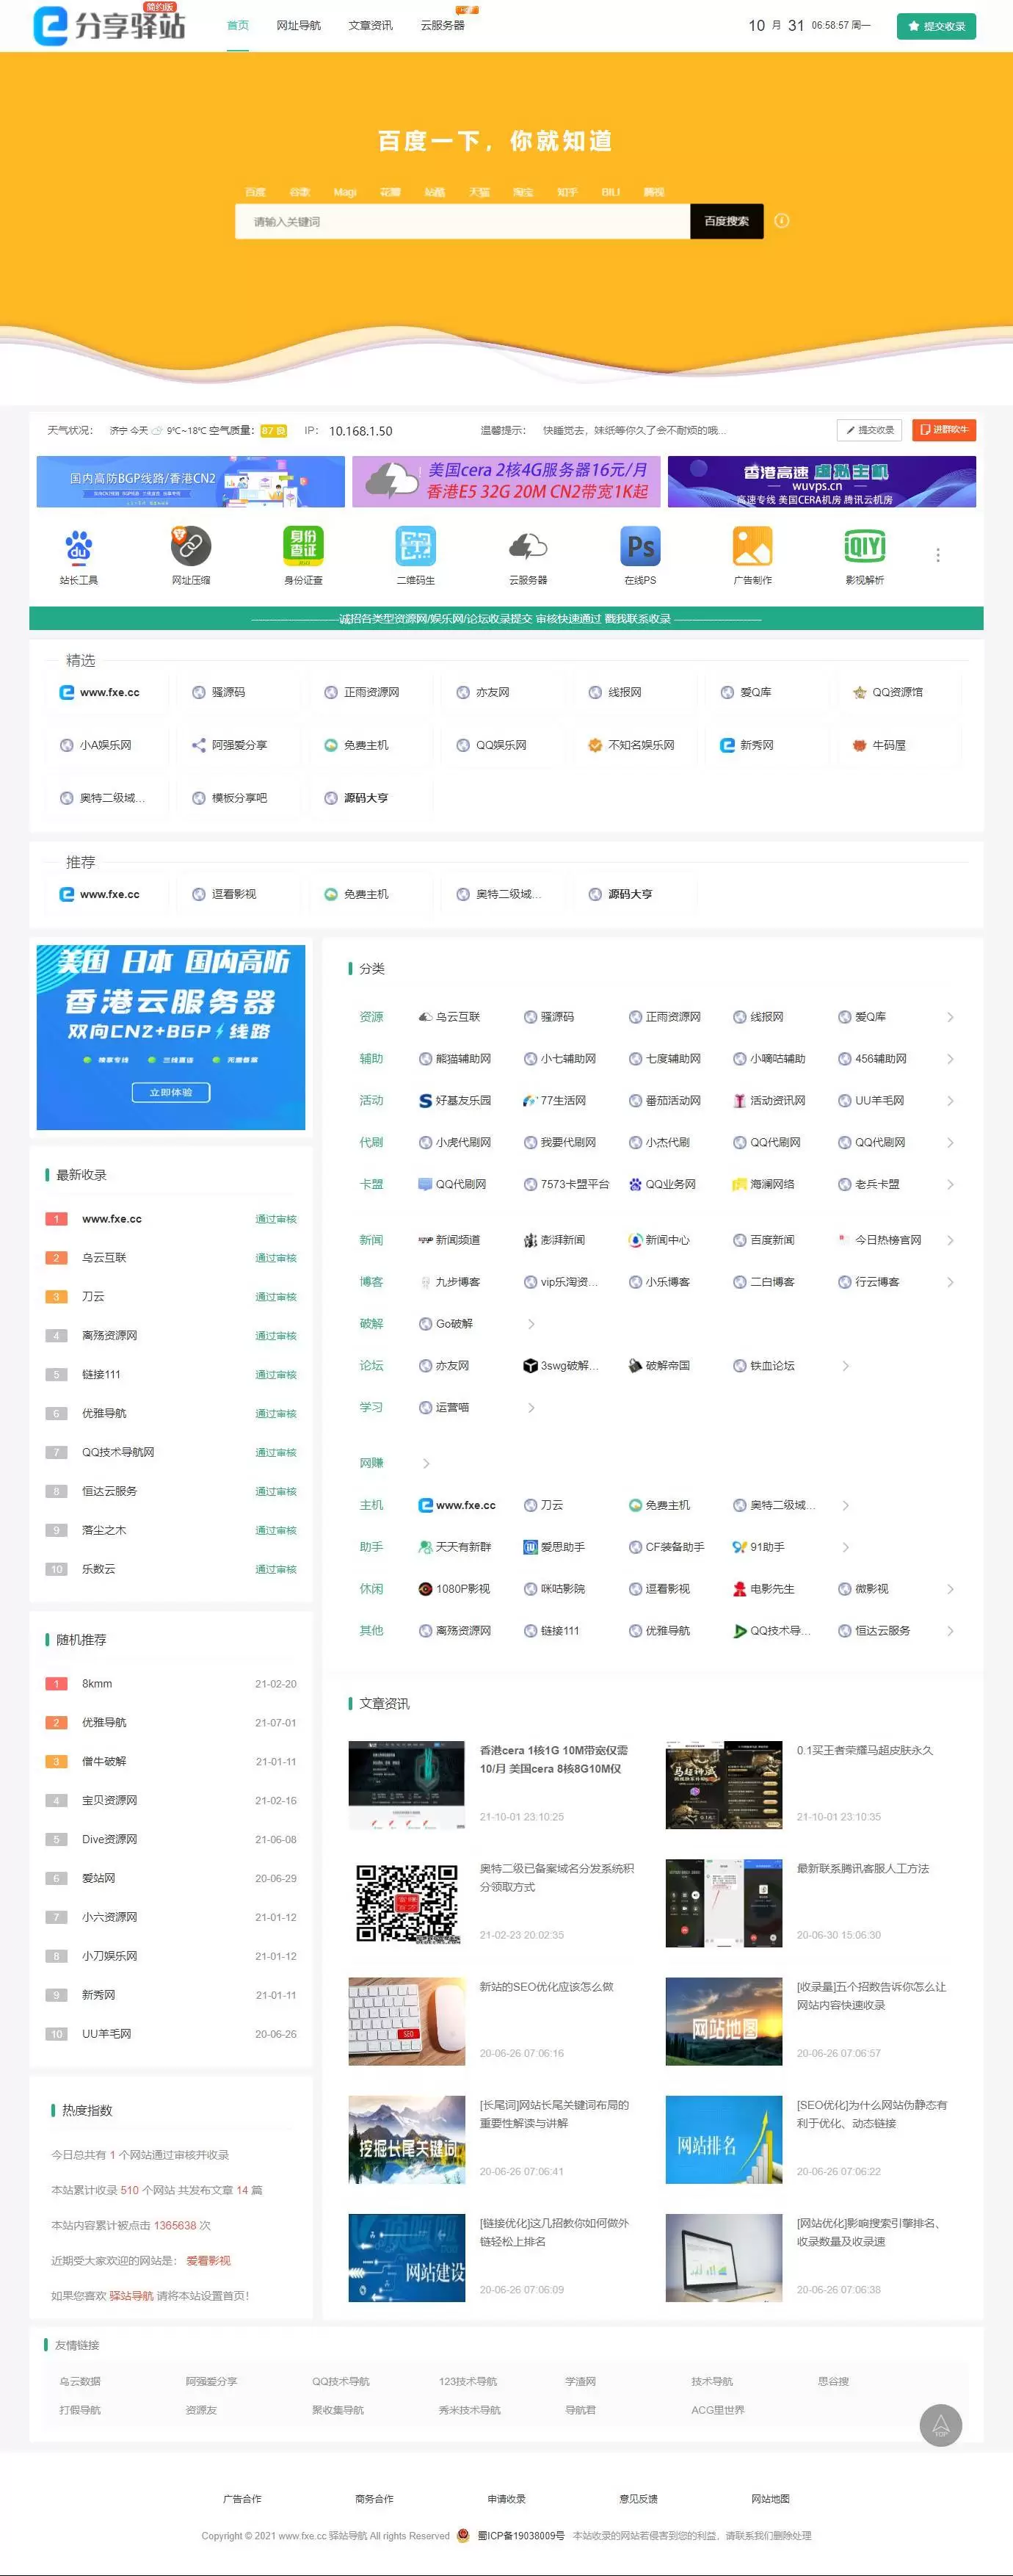Click the orange 进群吹牛 button
The height and width of the screenshot is (2576, 1013).
943,430
